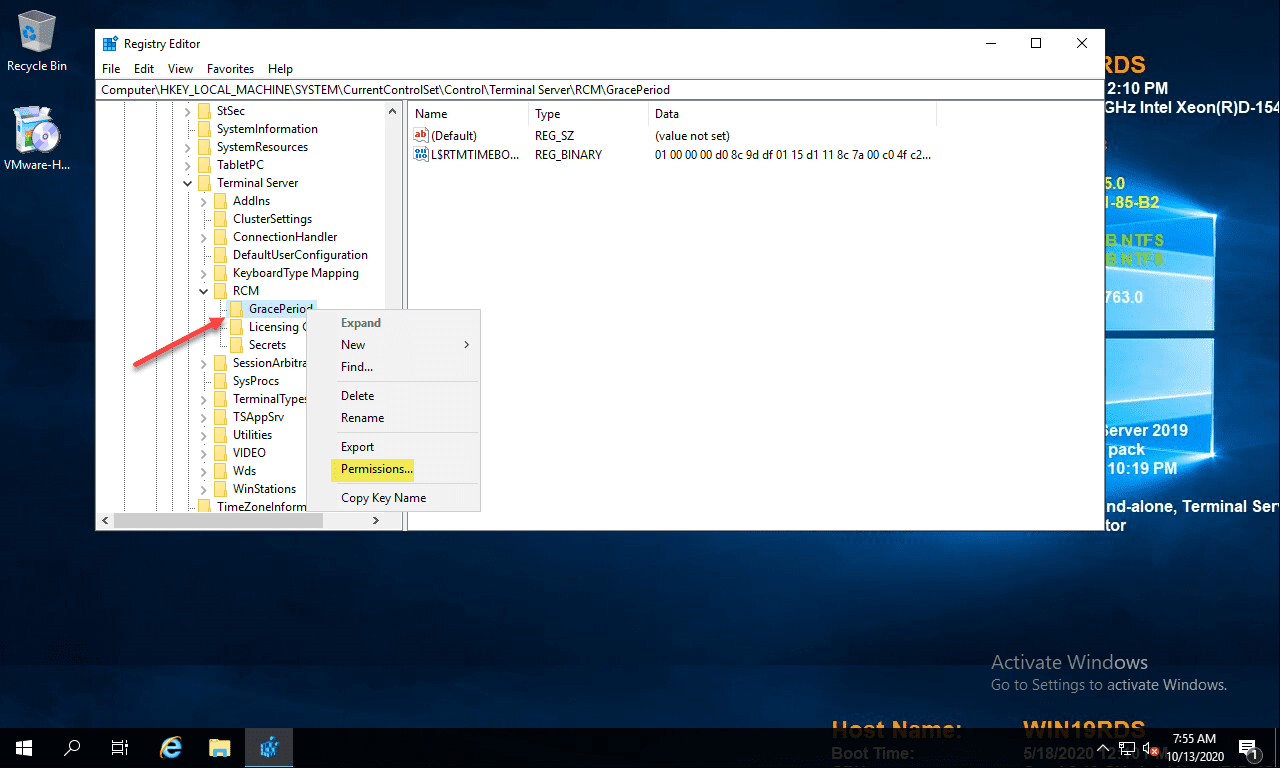1280x768 pixels.
Task: Click the Windows Start button
Action: (x=23, y=747)
